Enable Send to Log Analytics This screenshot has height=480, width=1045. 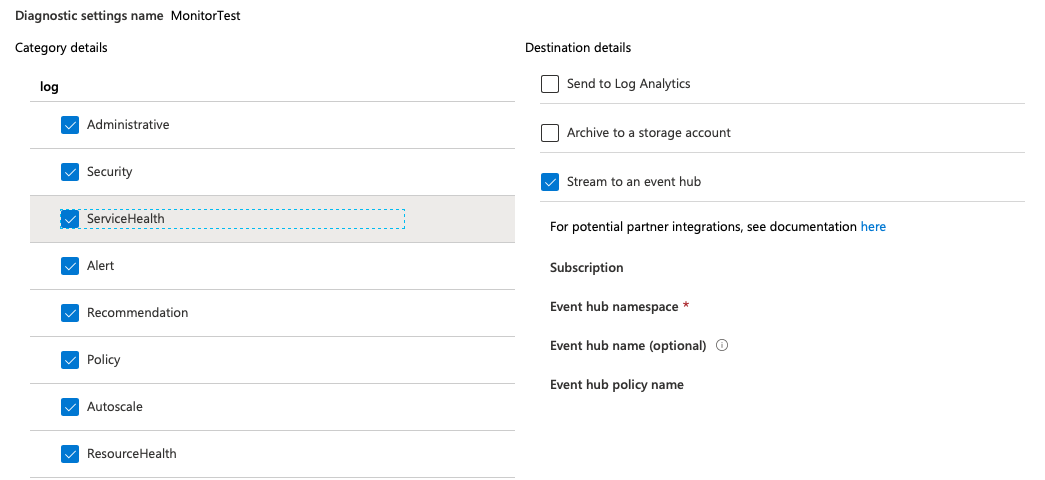tap(550, 84)
